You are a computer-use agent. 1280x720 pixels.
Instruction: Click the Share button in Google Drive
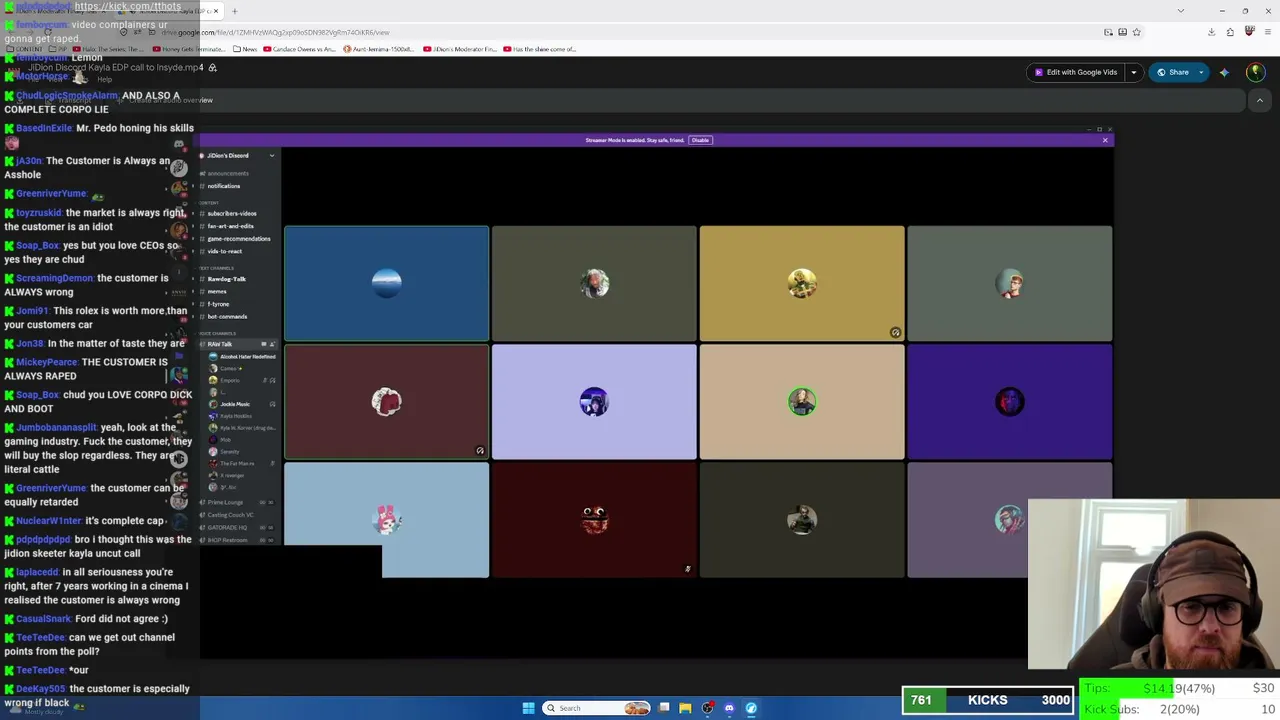point(1173,72)
